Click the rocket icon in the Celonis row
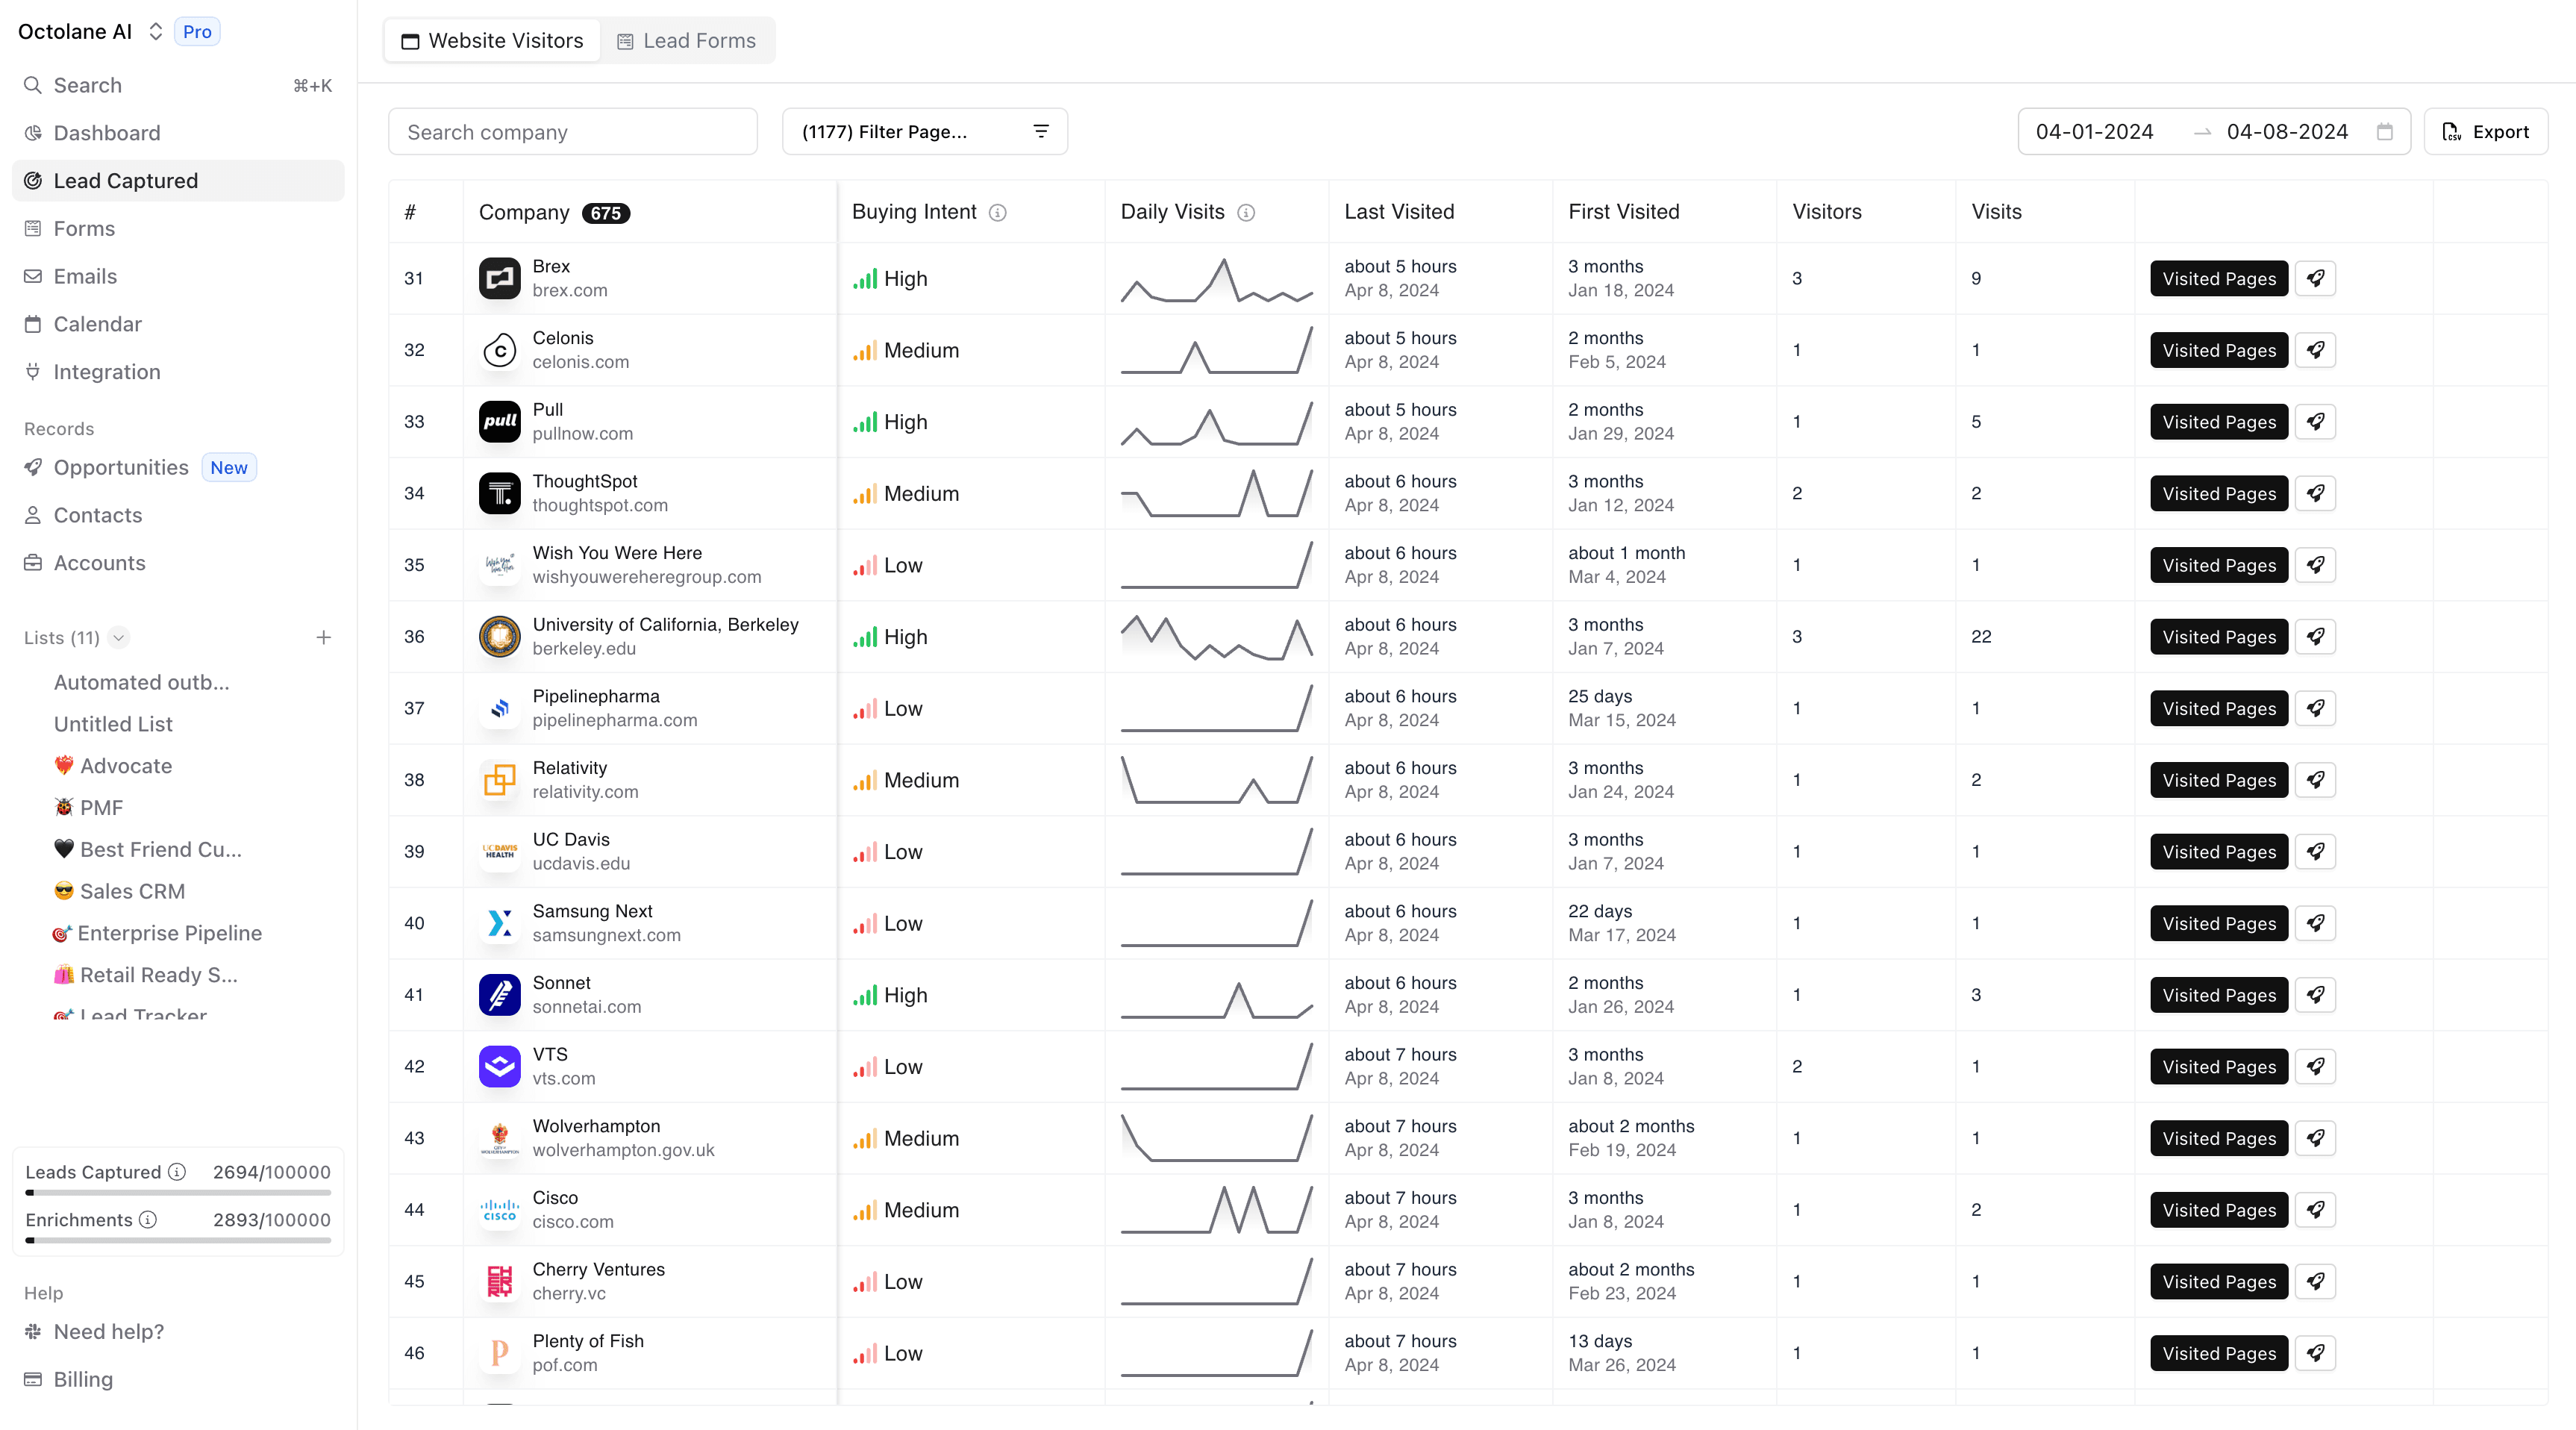This screenshot has width=2576, height=1430. click(2315, 350)
